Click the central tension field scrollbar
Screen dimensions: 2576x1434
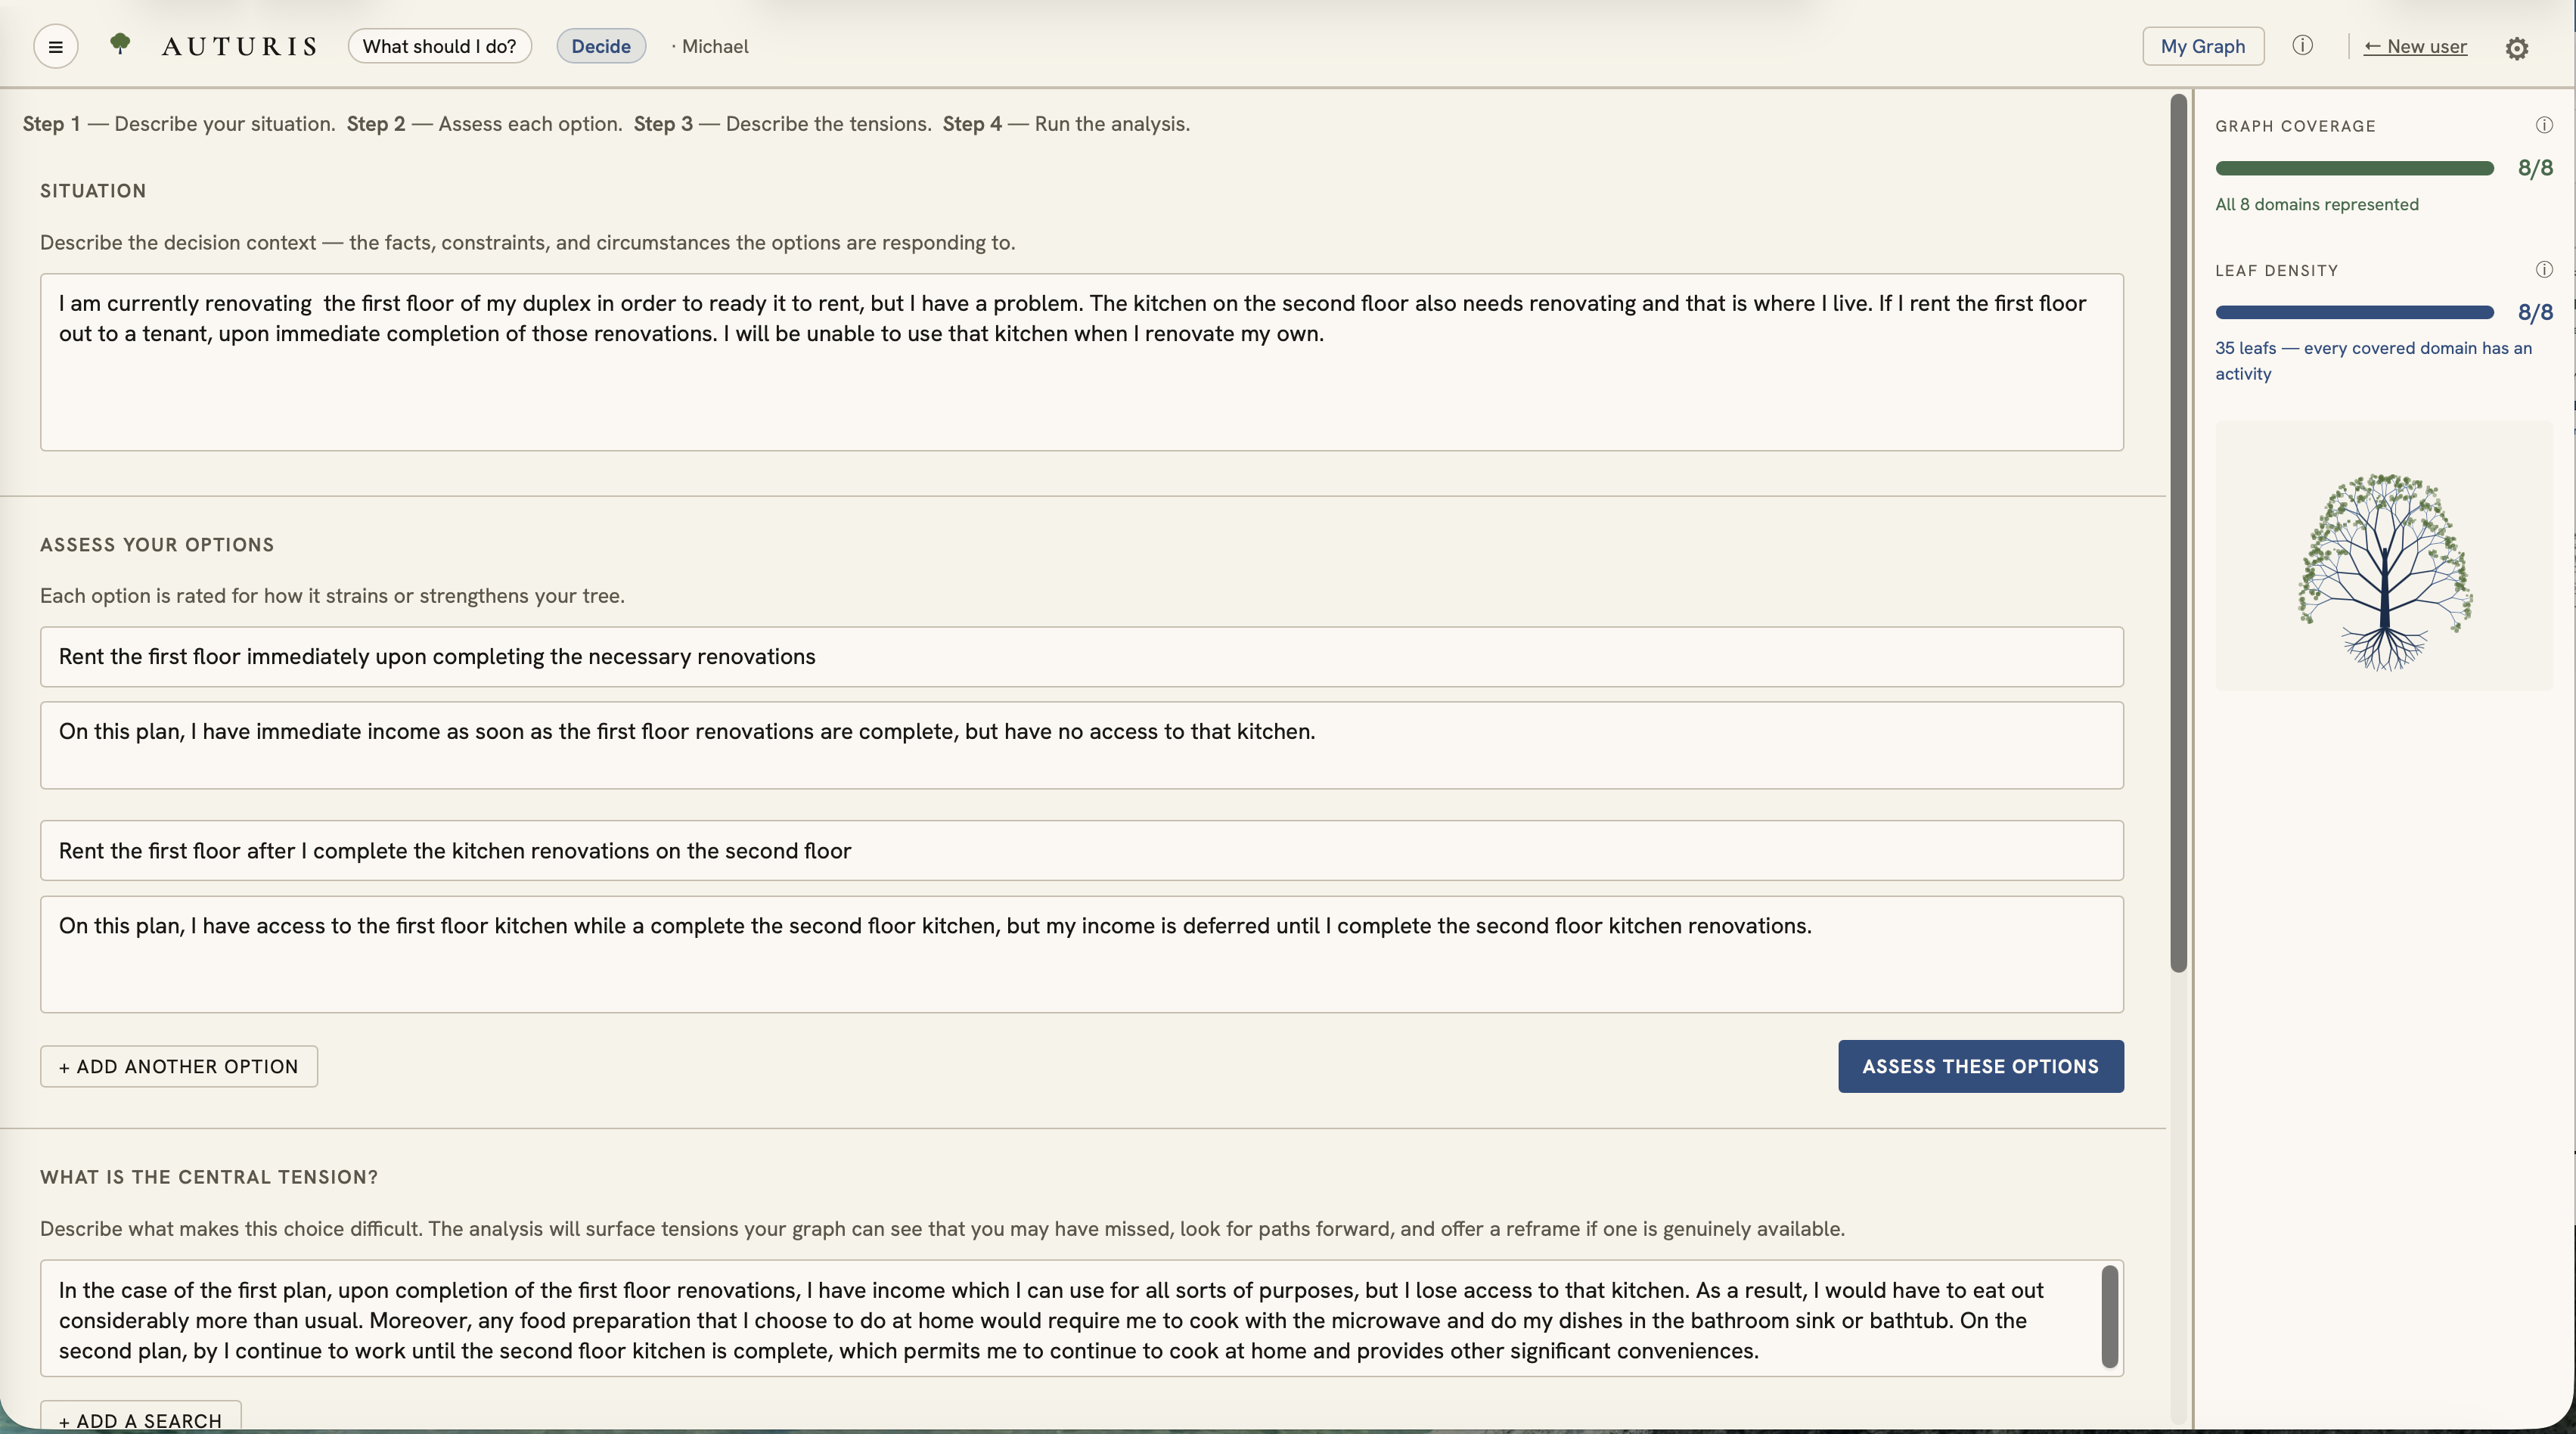click(2110, 1316)
